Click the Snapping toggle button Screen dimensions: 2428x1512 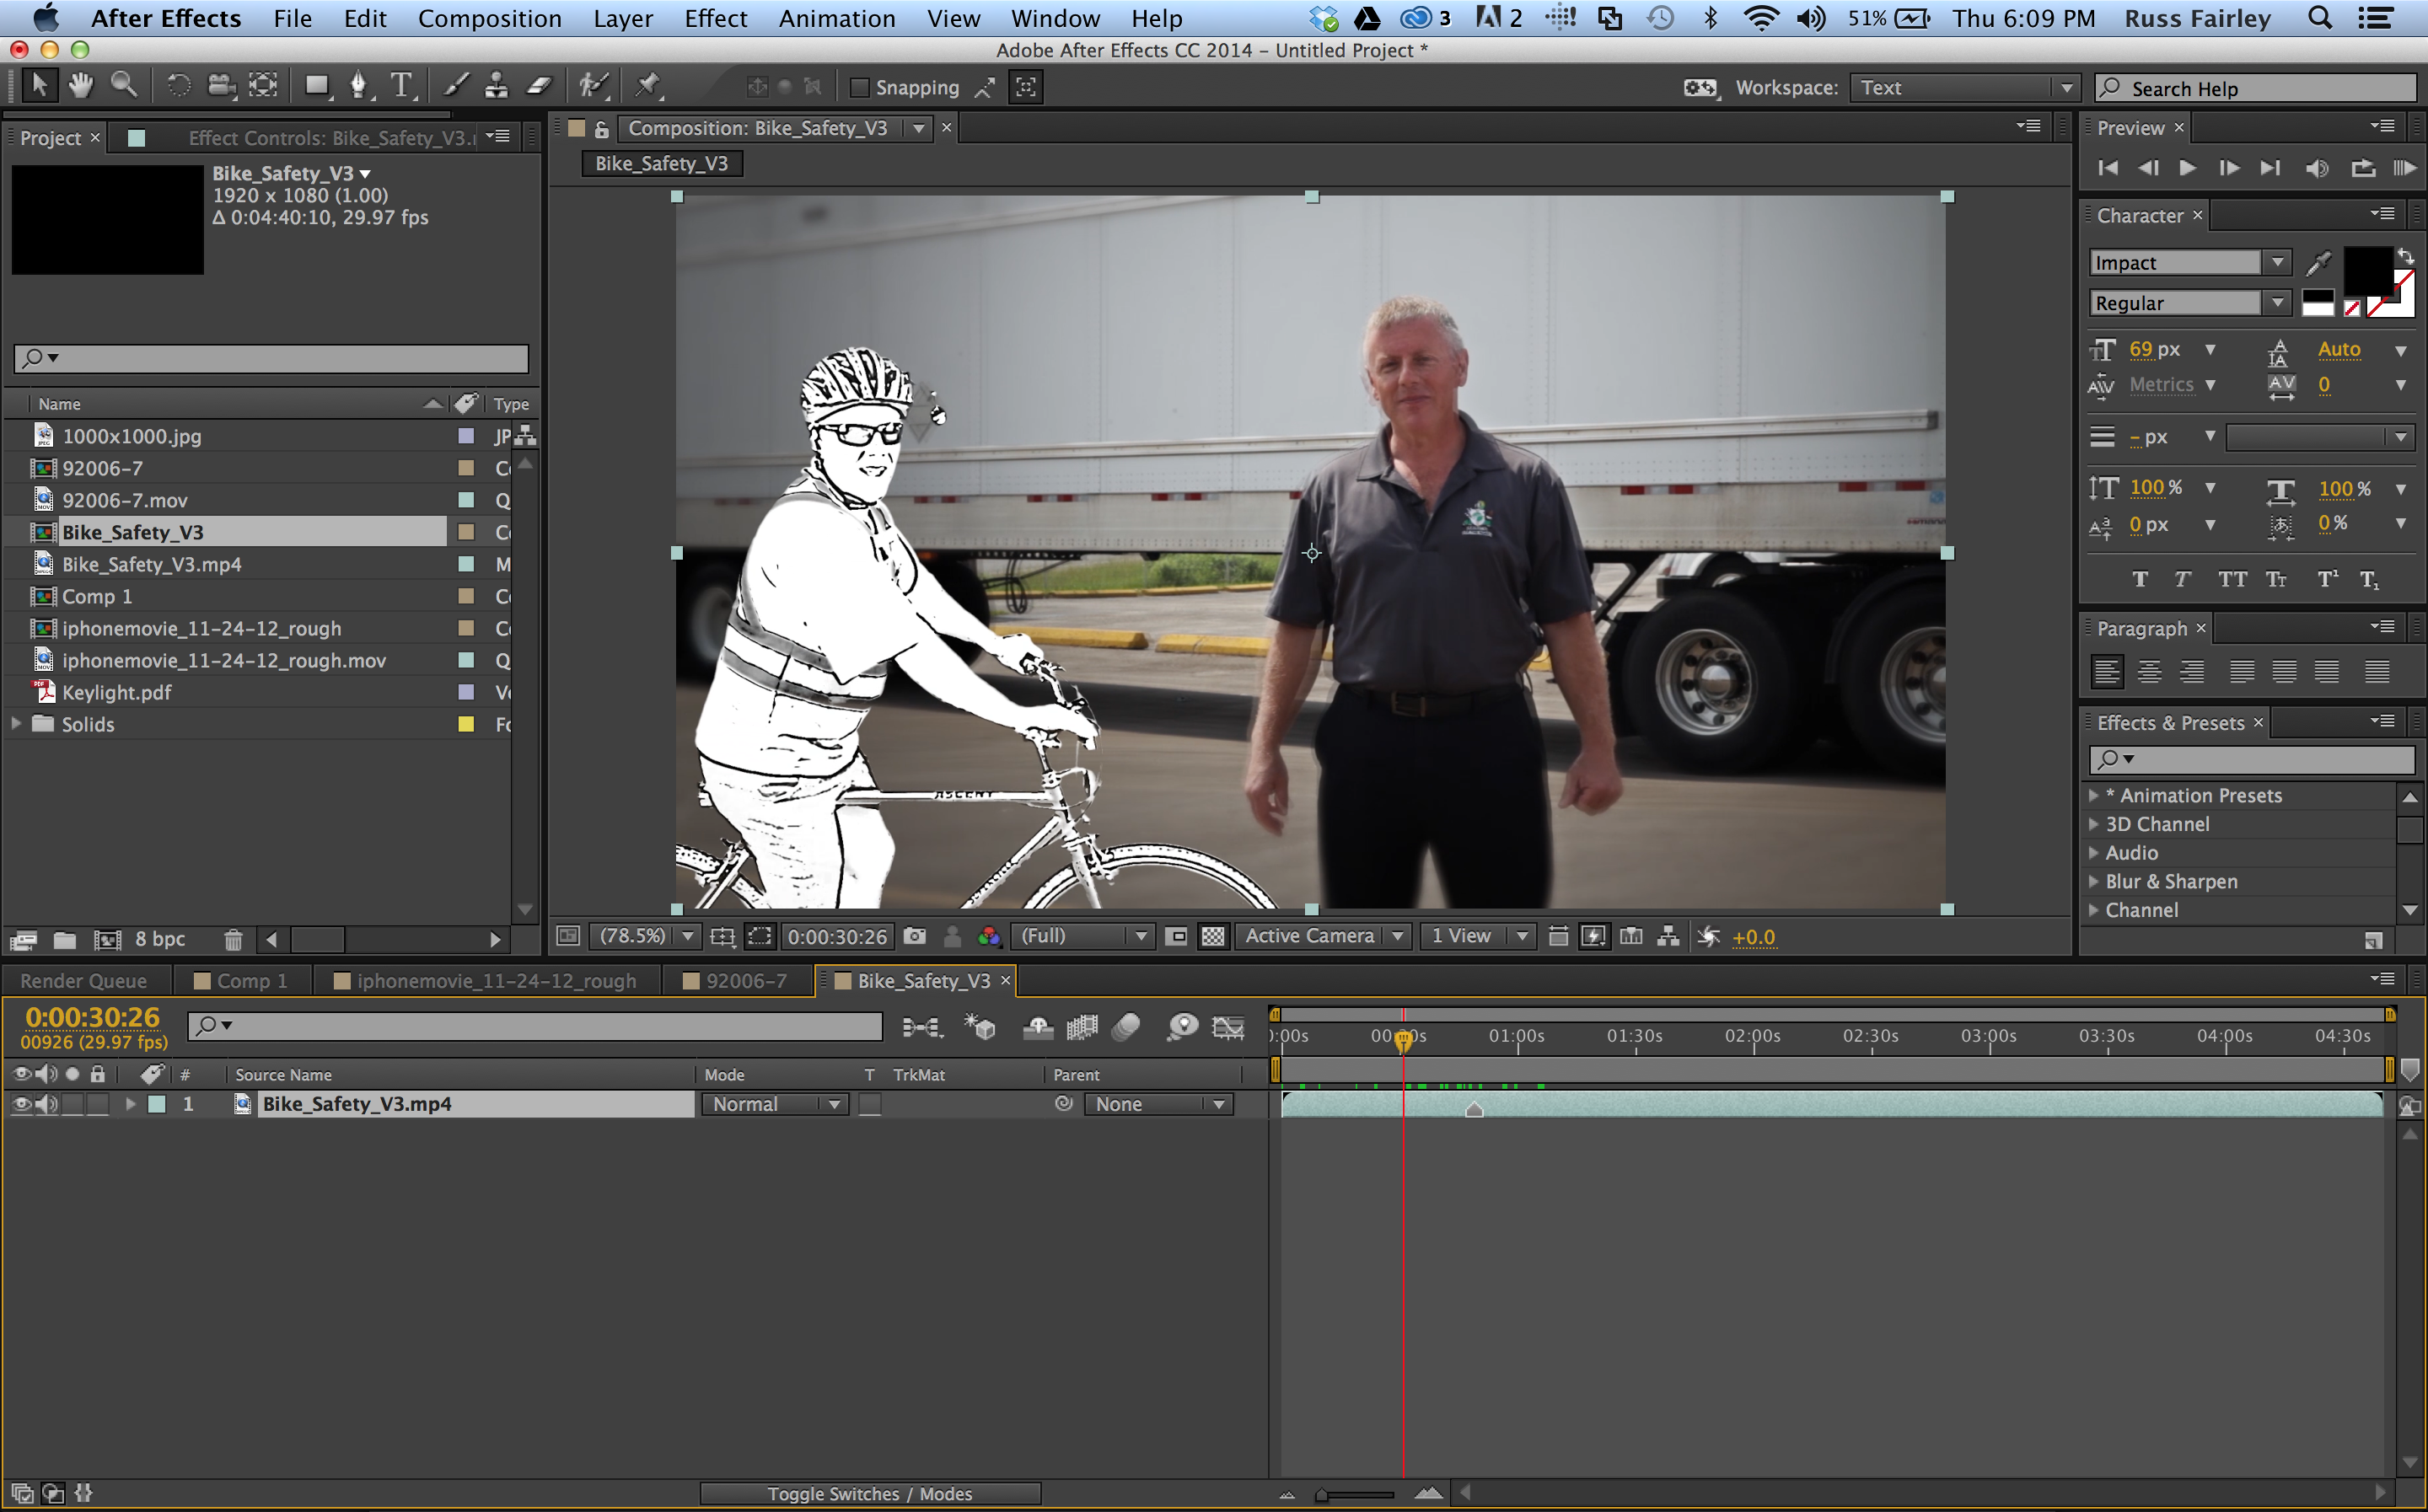[855, 87]
